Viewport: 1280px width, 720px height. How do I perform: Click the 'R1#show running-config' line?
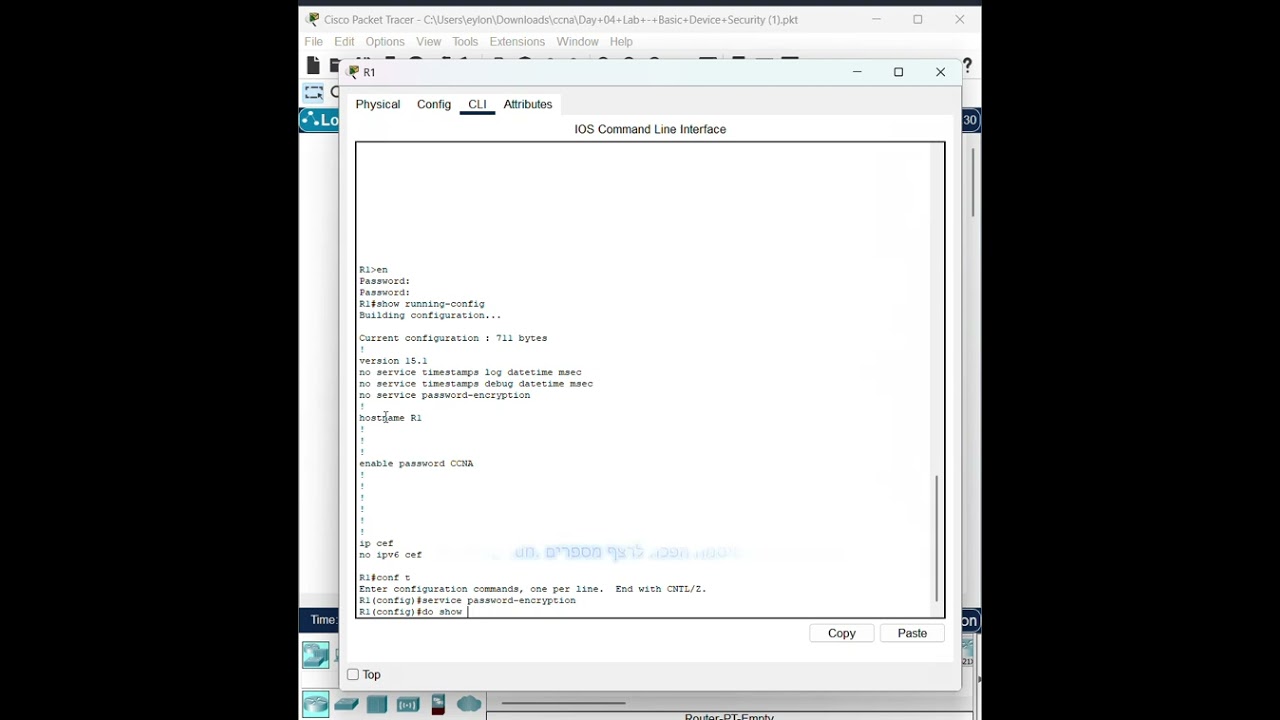pyautogui.click(x=422, y=304)
